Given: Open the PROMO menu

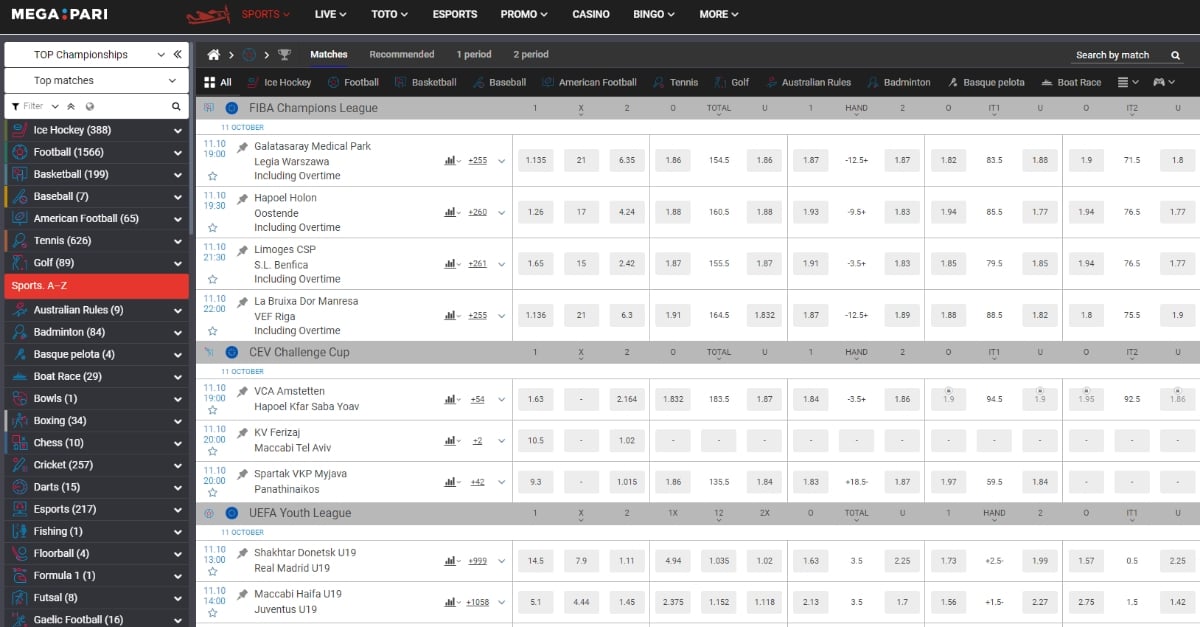Looking at the screenshot, I should (524, 15).
